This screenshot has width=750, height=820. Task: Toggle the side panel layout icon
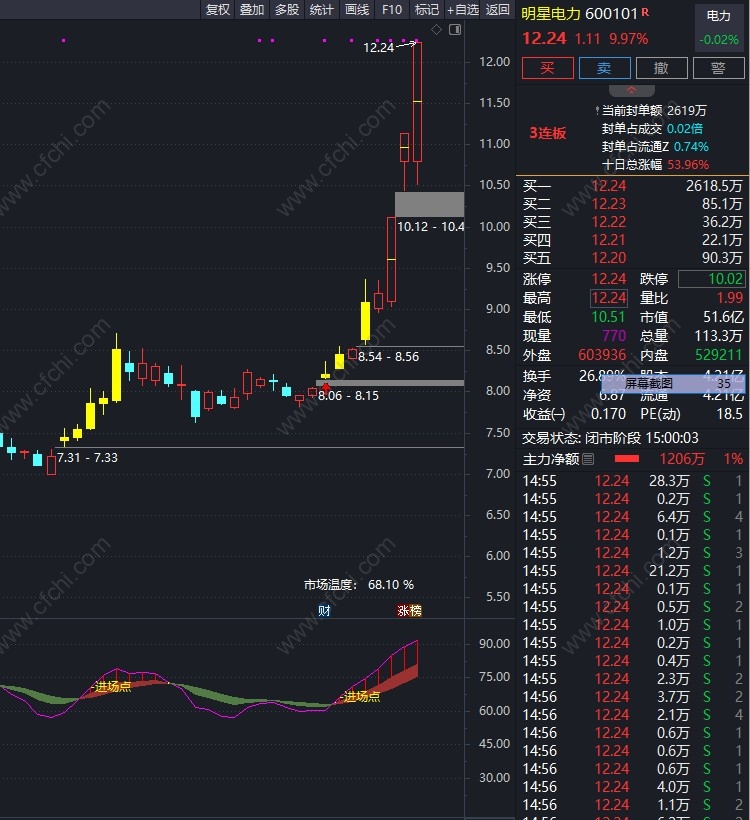pos(455,30)
